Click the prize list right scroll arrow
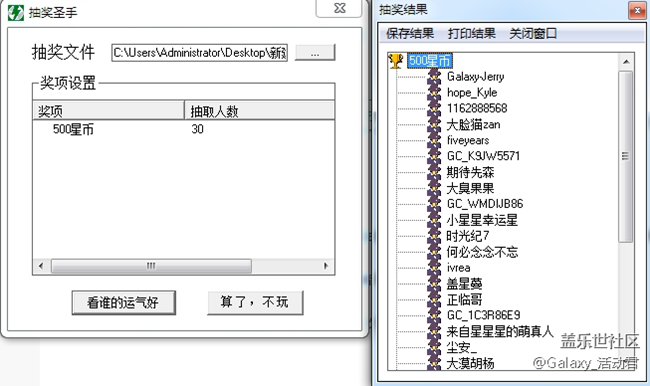The width and height of the screenshot is (650, 386). [326, 266]
